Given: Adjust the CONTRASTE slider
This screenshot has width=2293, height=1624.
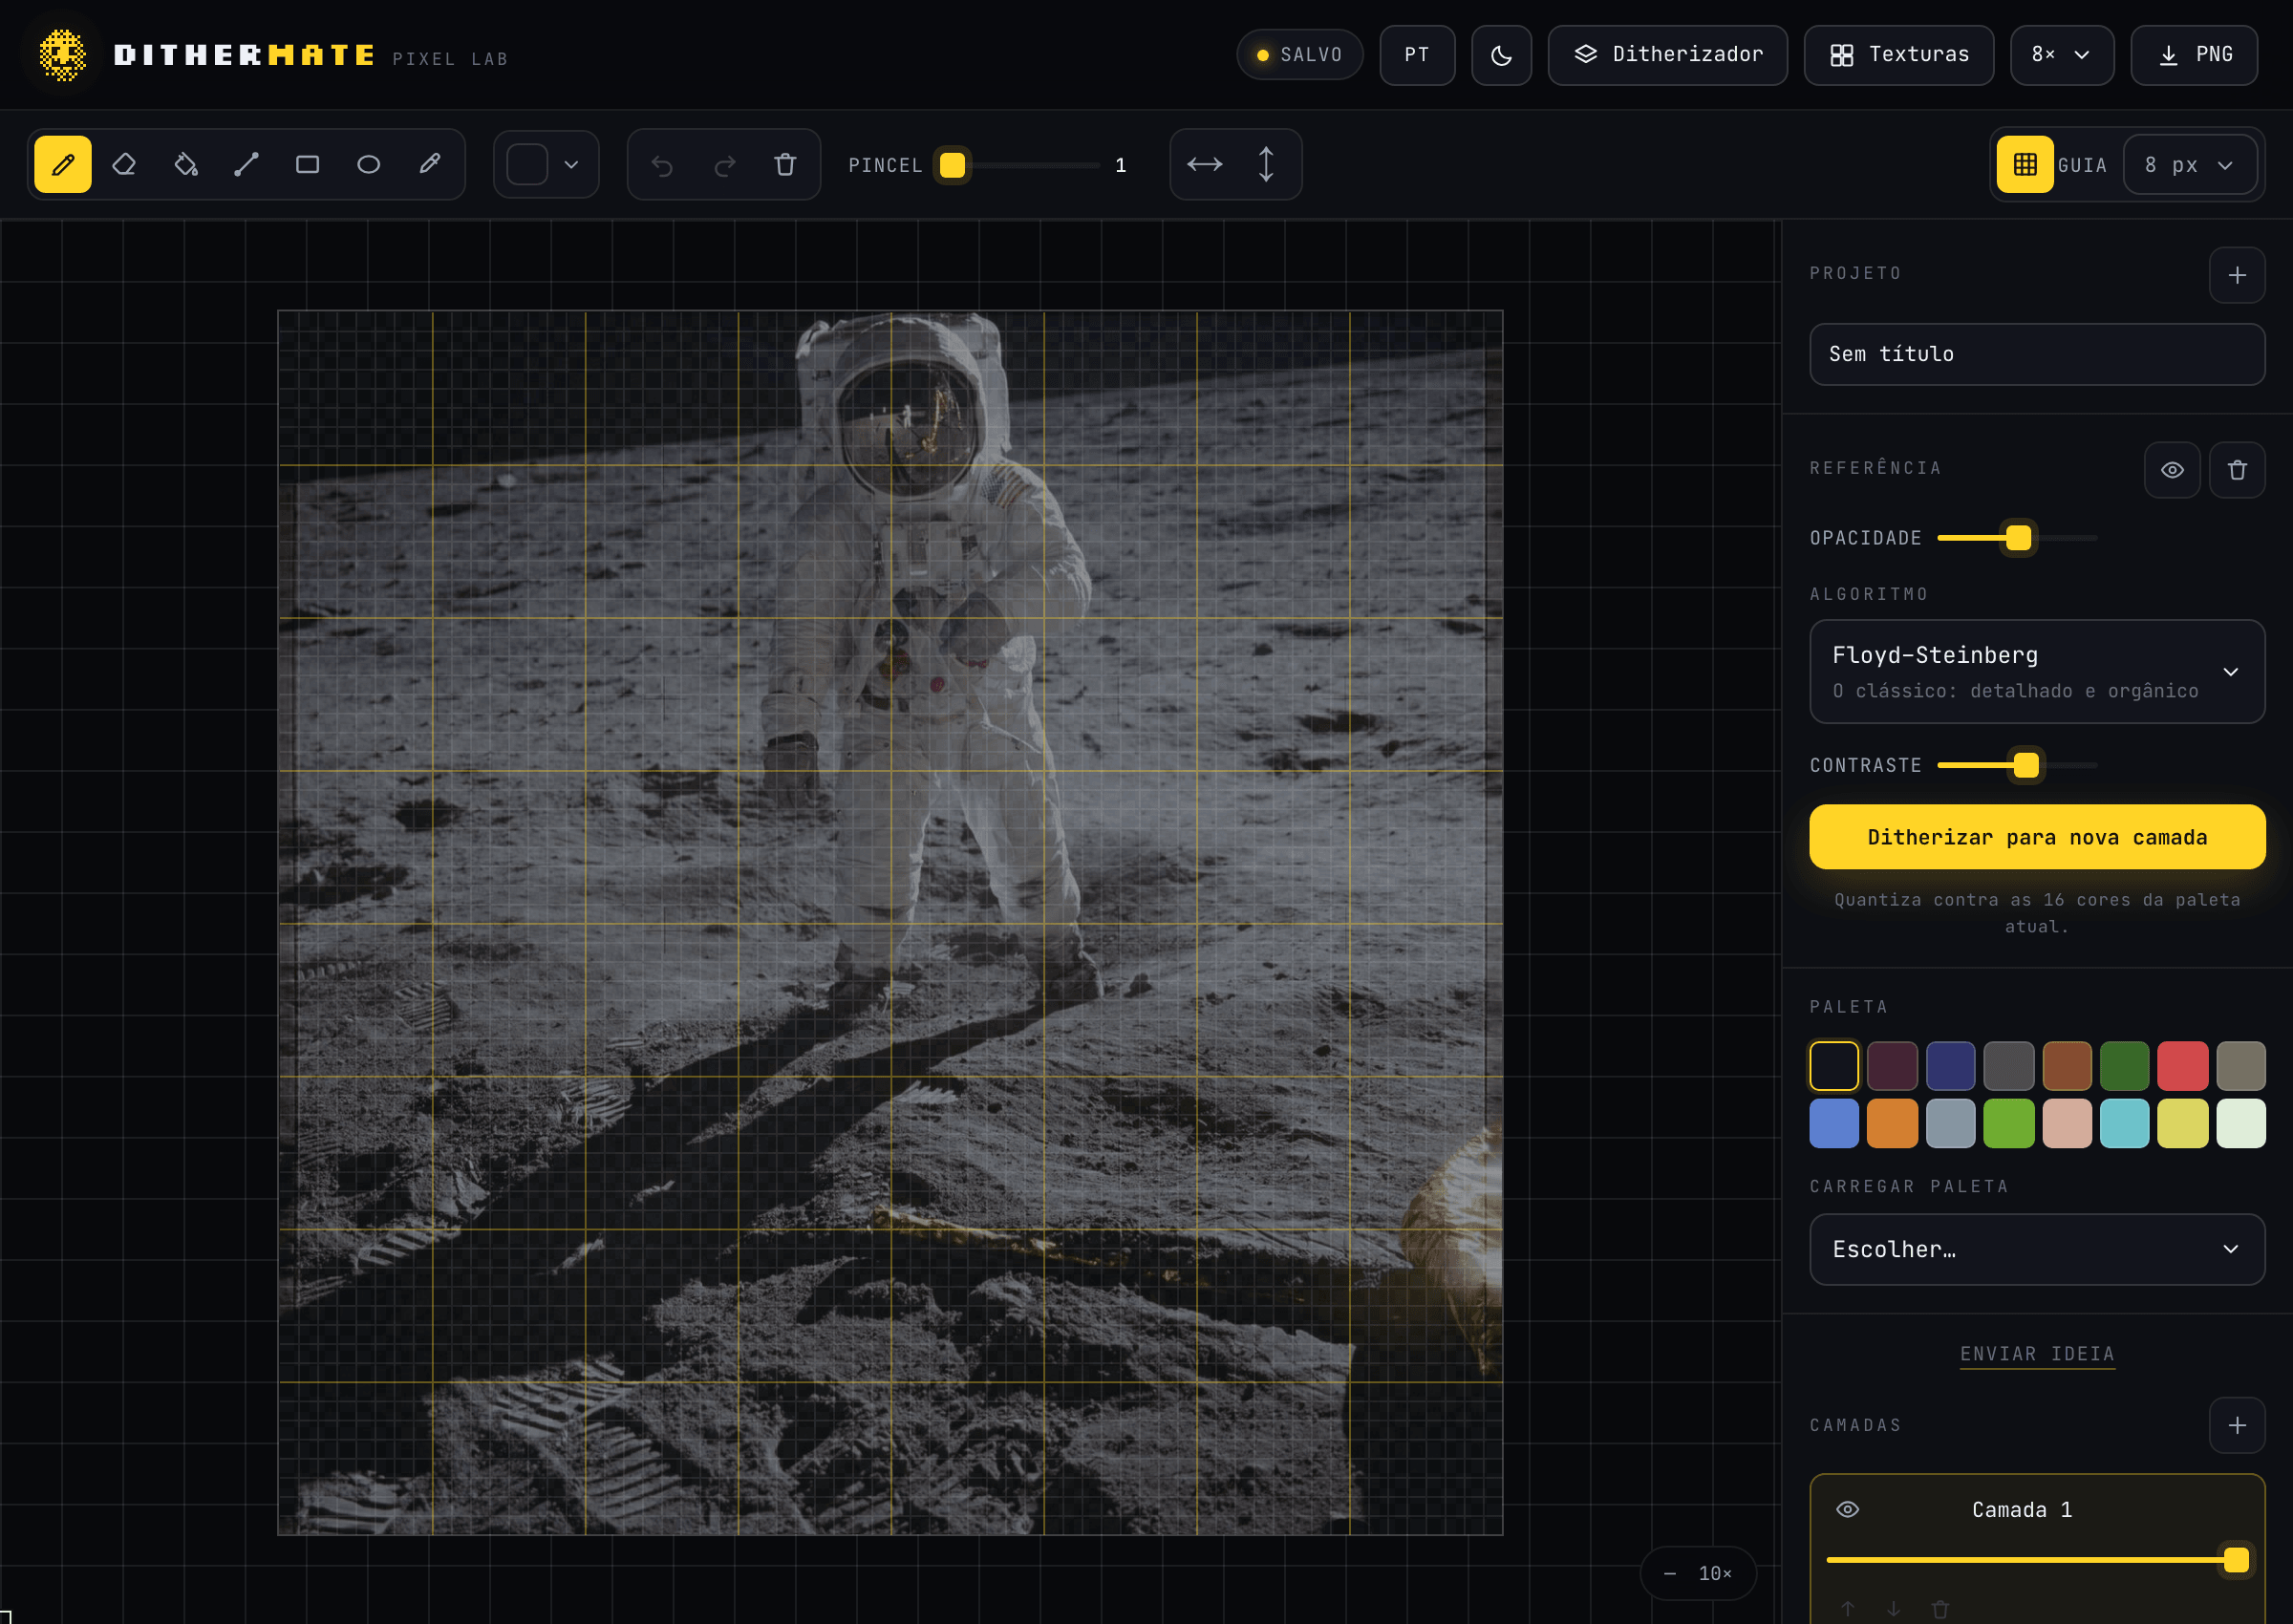Looking at the screenshot, I should [x=2017, y=765].
